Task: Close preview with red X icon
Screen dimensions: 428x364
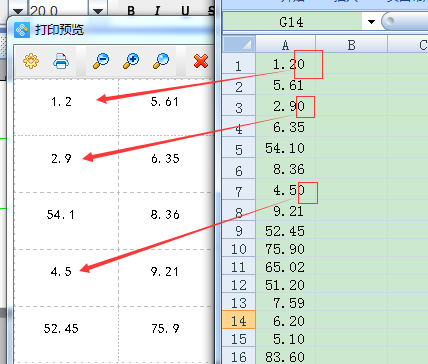Action: [201, 61]
